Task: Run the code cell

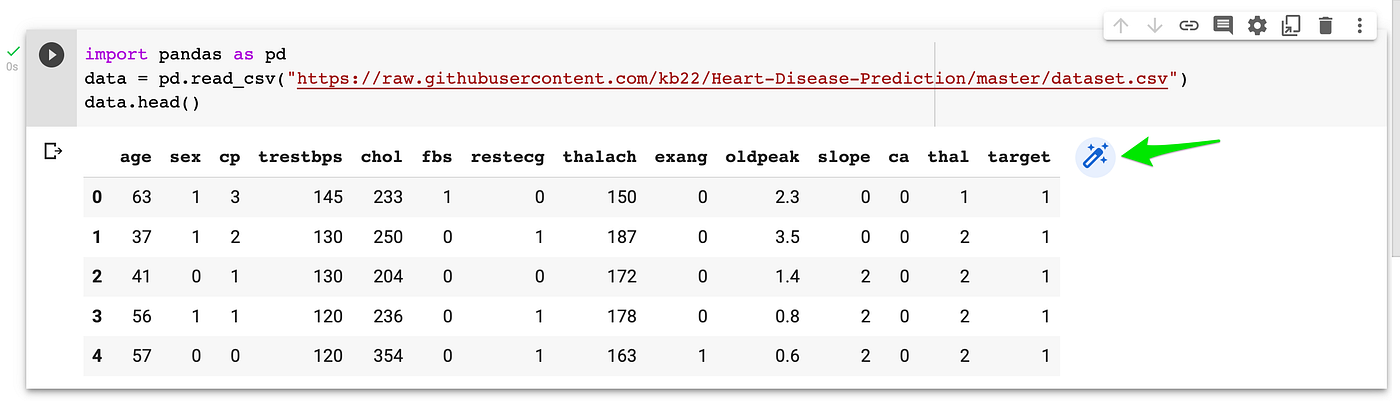Action: [51, 55]
